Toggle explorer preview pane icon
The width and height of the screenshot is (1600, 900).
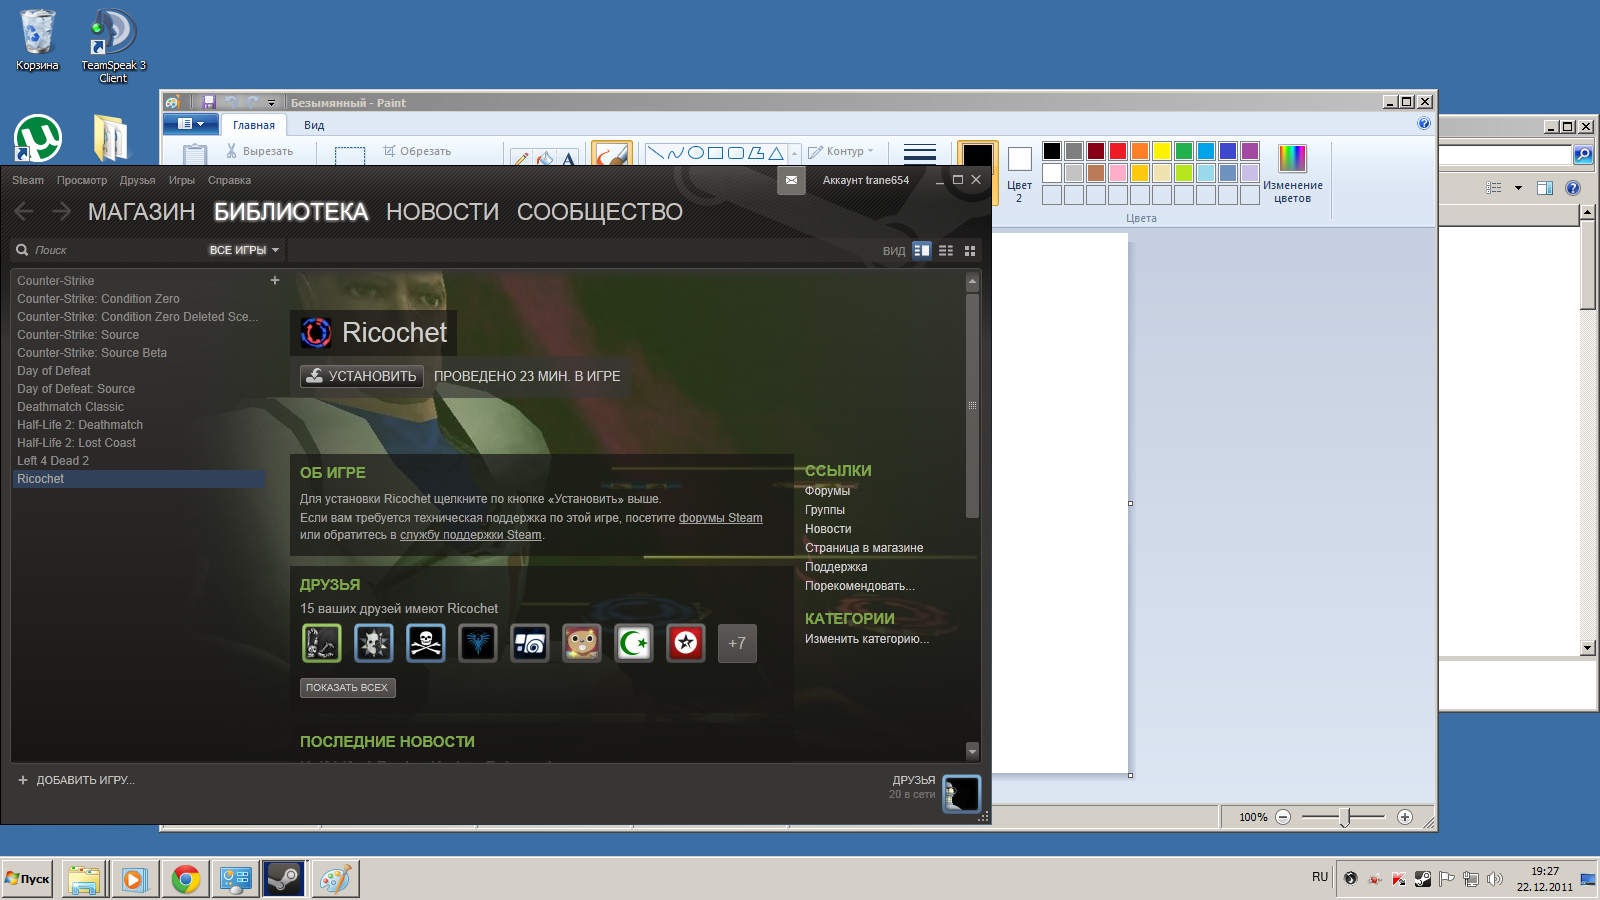(1545, 188)
